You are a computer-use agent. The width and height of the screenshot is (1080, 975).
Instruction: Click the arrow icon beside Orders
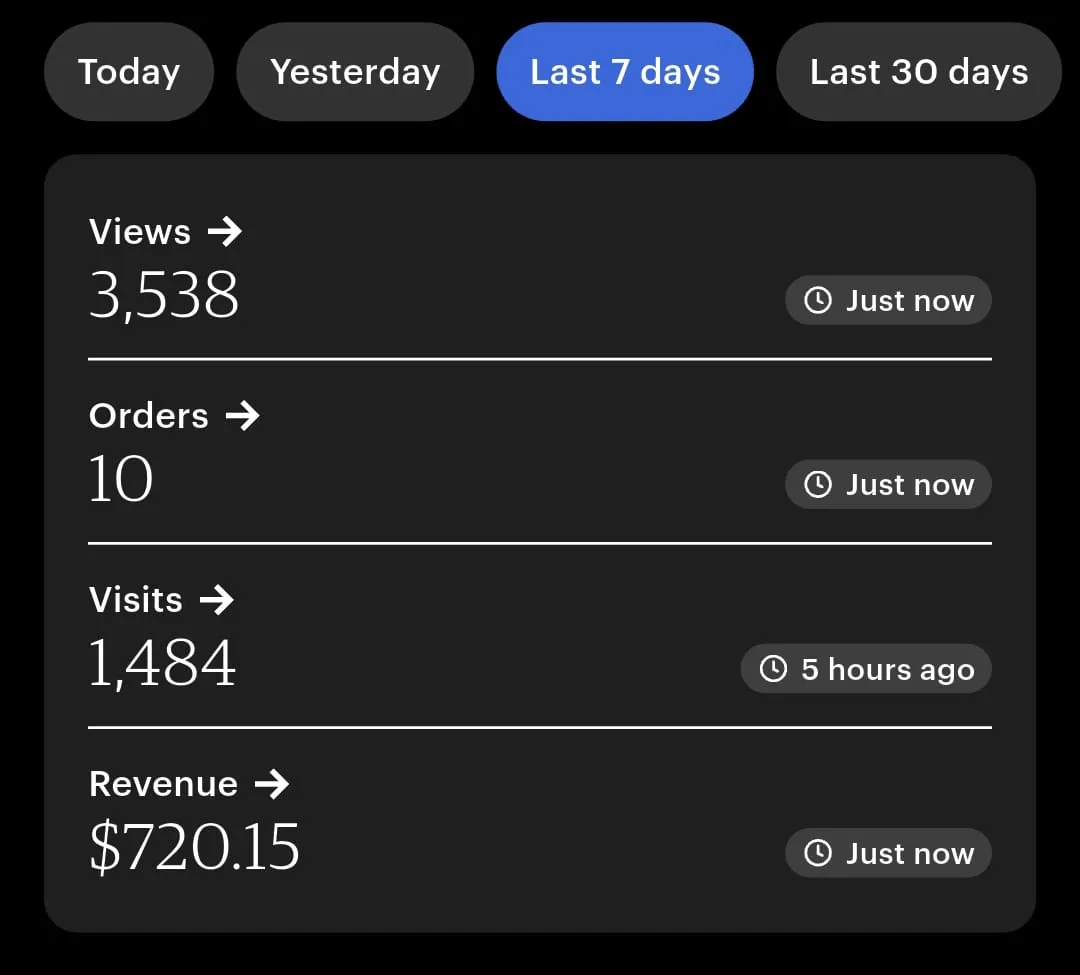[x=243, y=416]
